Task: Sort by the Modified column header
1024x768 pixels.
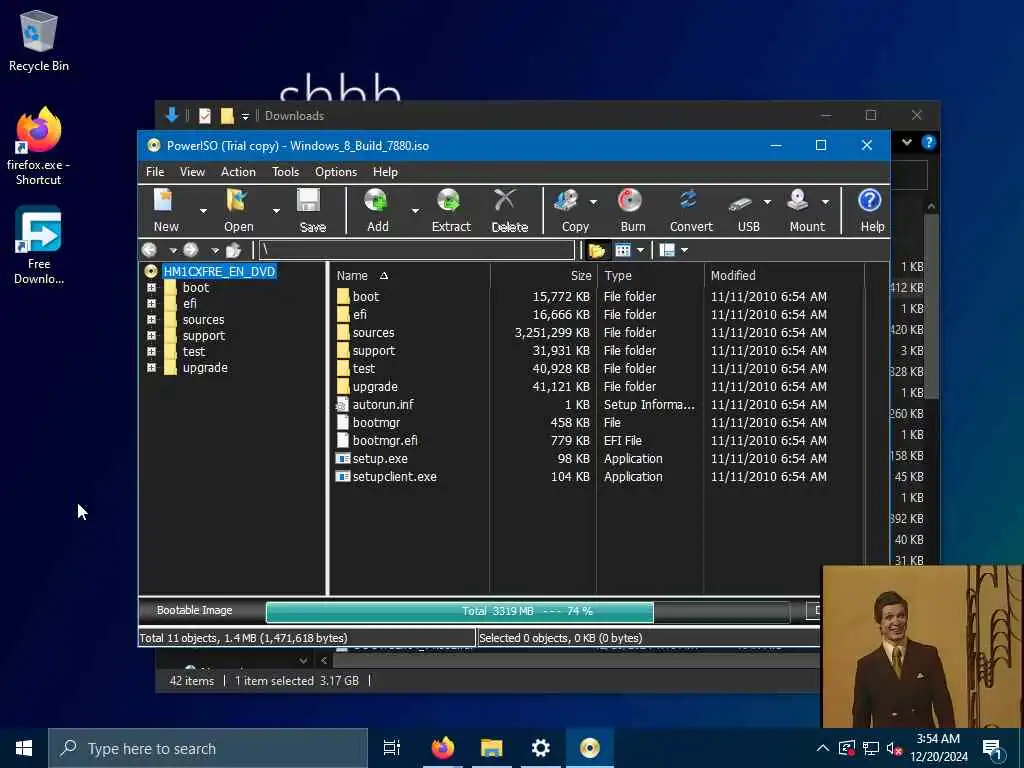Action: (x=784, y=276)
